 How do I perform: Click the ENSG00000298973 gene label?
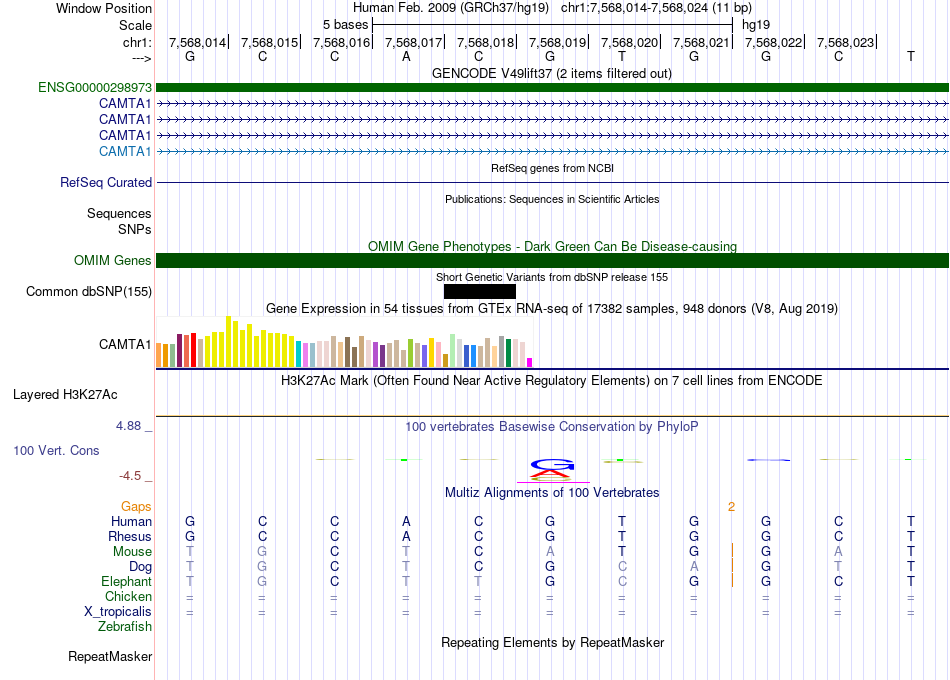coord(95,87)
